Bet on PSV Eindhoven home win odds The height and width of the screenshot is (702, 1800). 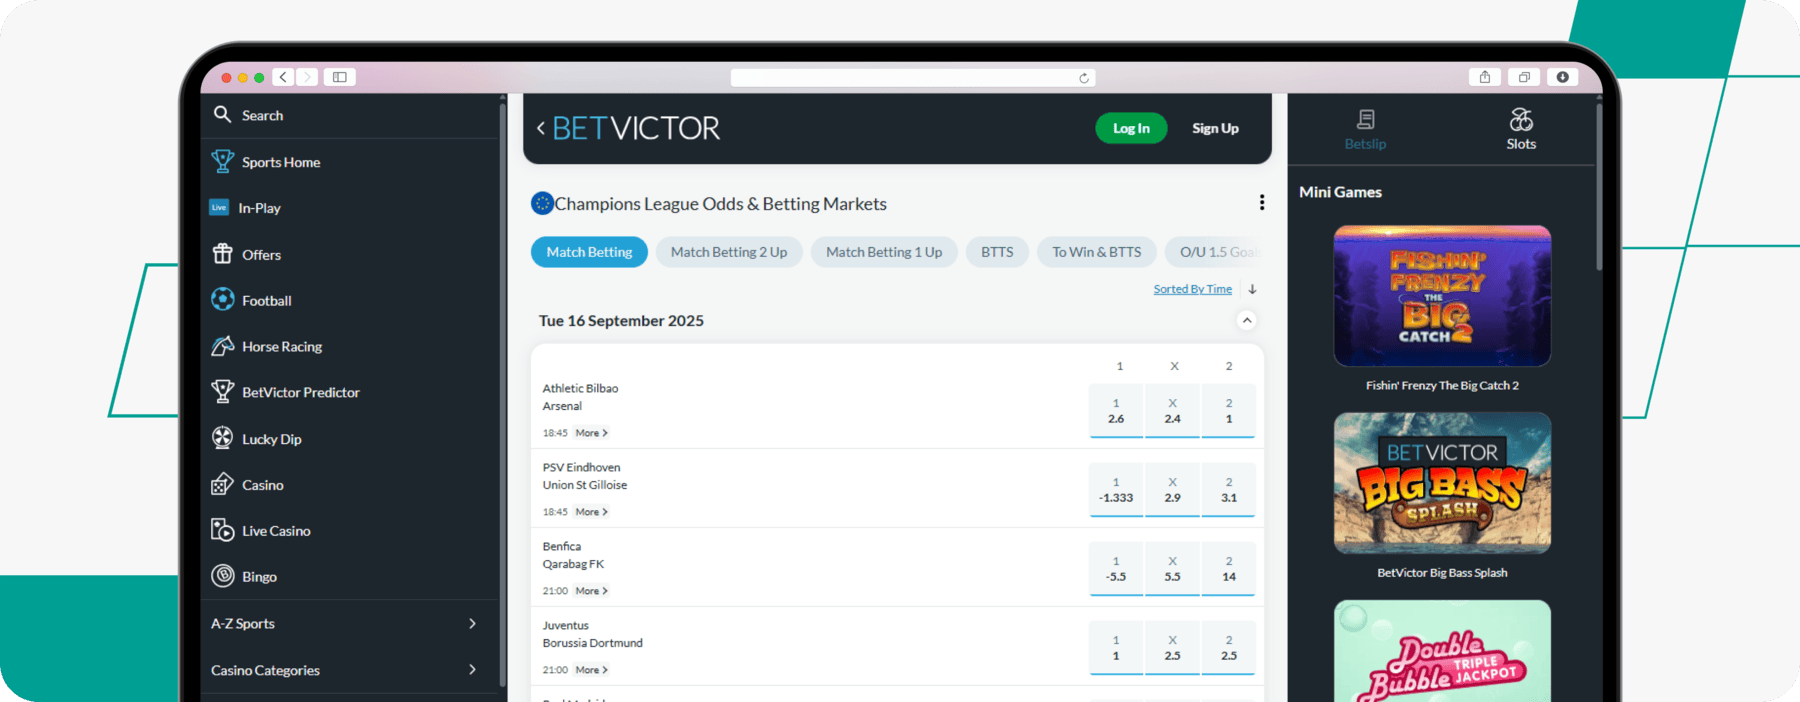pos(1116,490)
